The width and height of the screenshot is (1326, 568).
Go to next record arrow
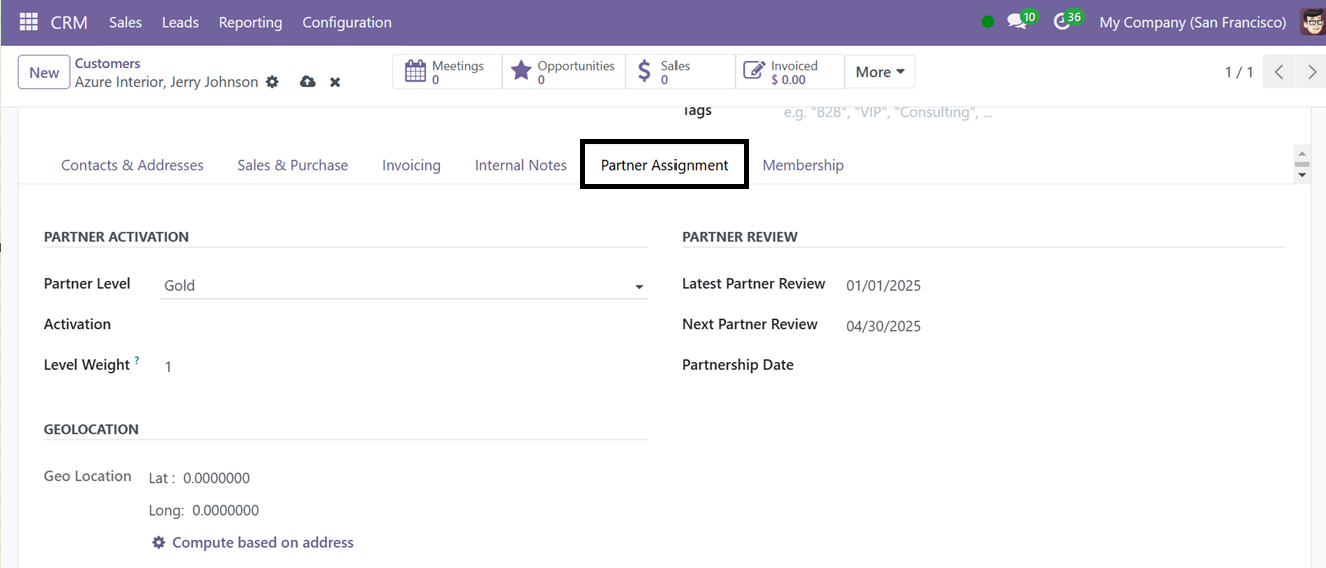pyautogui.click(x=1311, y=72)
